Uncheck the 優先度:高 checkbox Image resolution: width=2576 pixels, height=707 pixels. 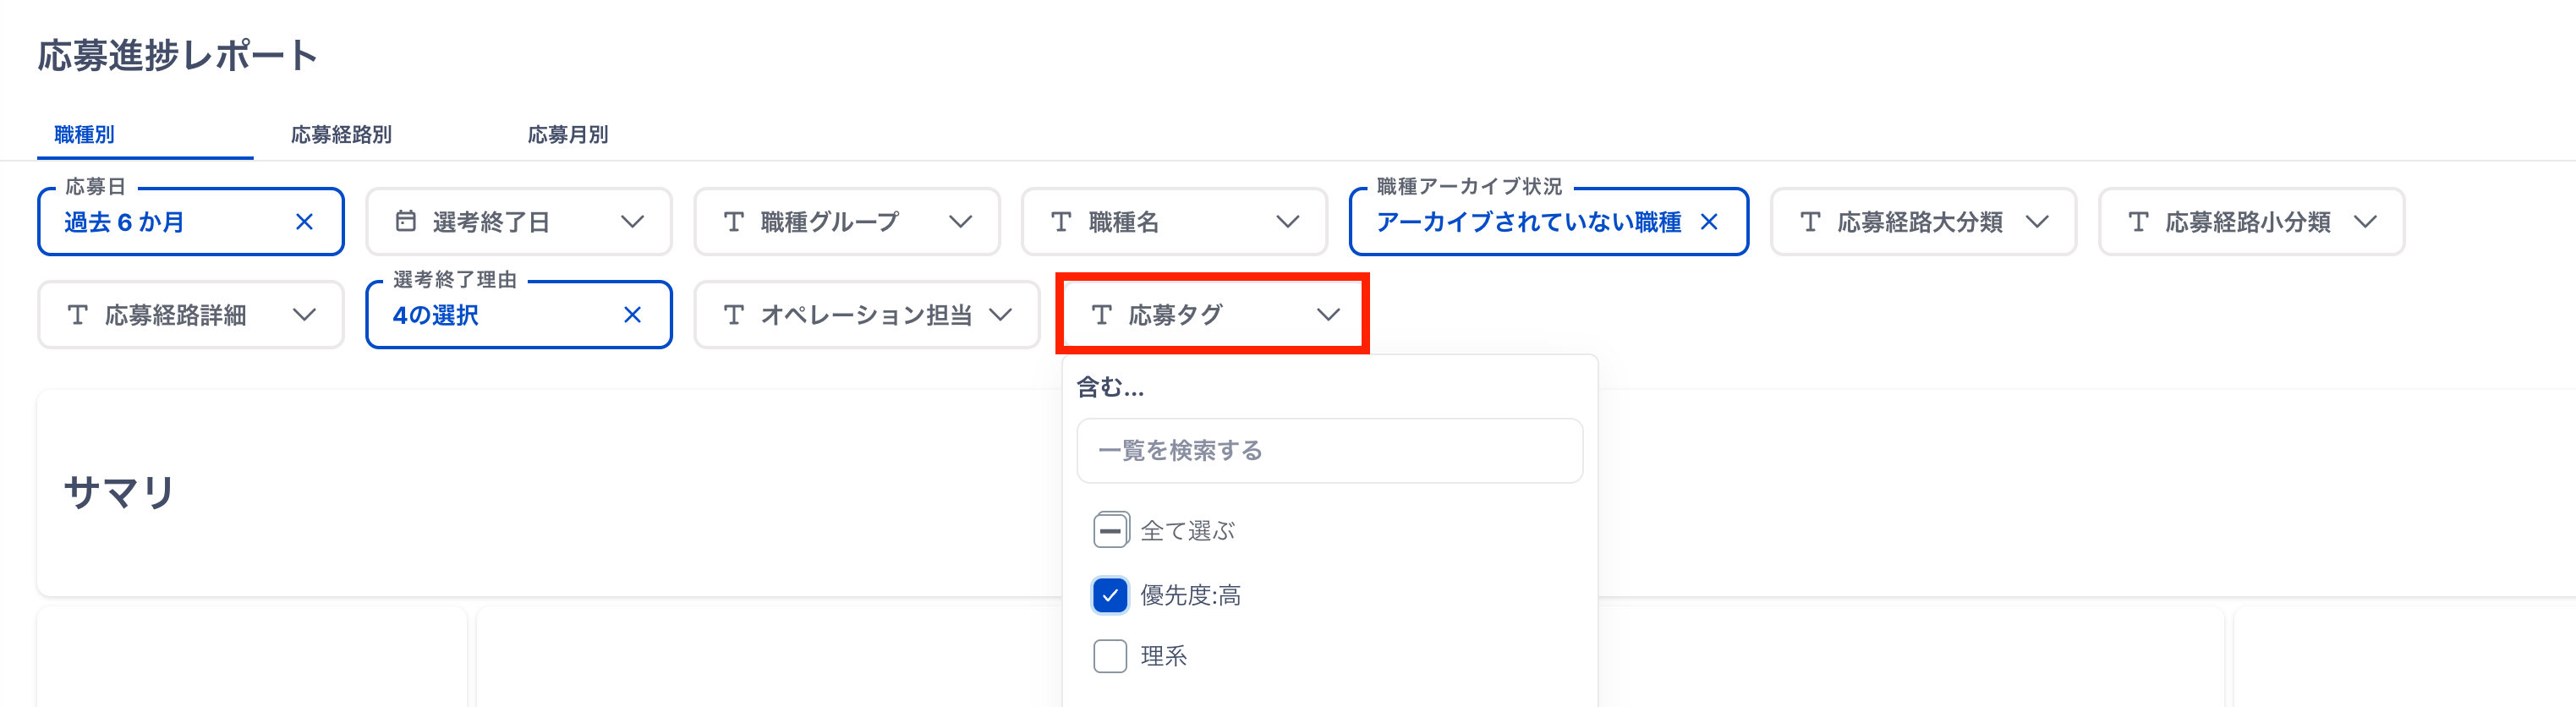(x=1110, y=595)
